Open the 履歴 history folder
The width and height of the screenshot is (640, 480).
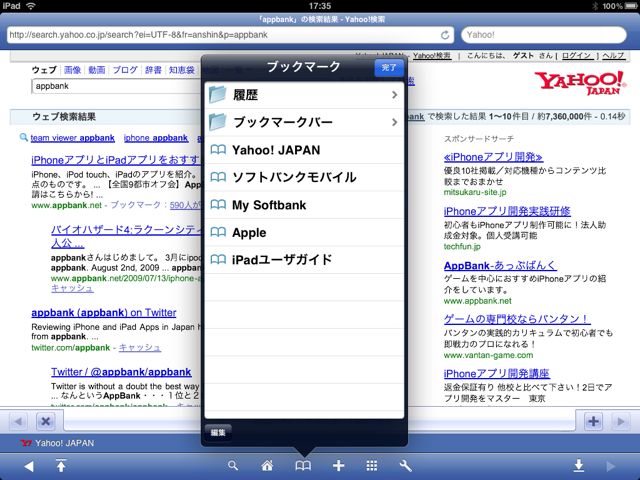coord(304,95)
